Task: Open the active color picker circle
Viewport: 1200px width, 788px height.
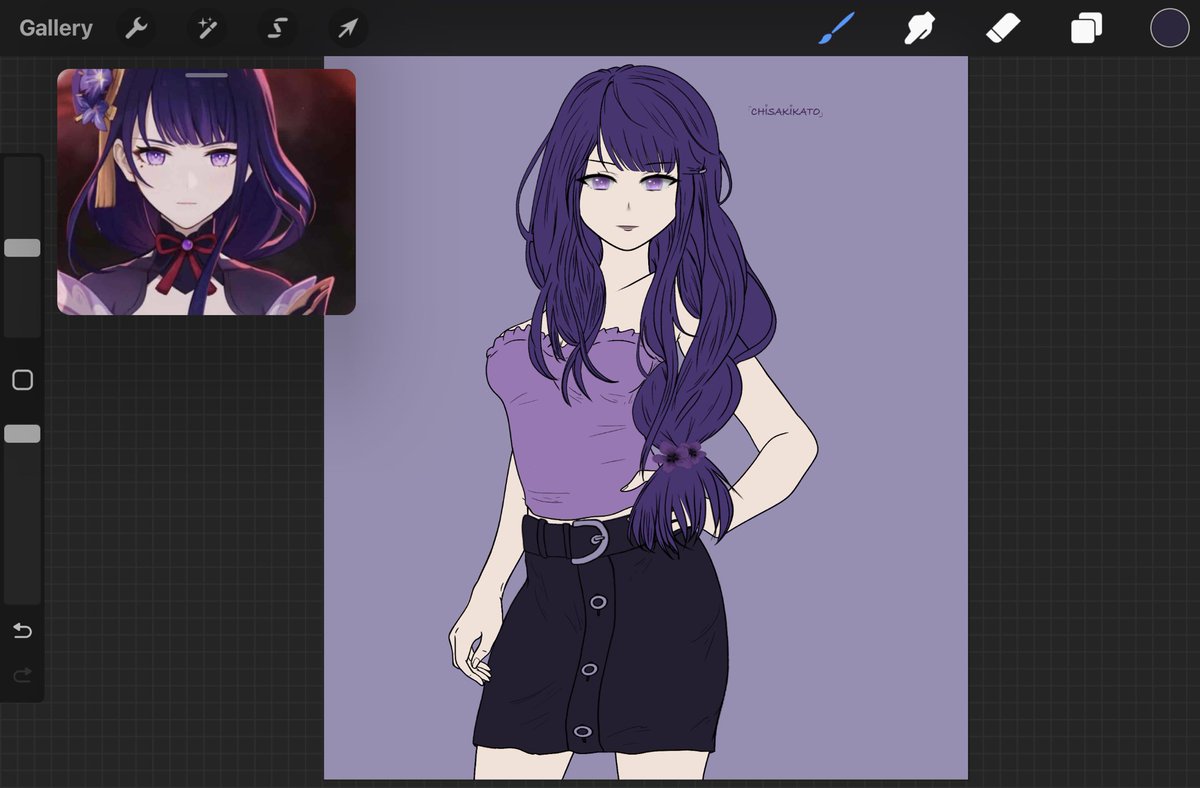Action: tap(1169, 28)
